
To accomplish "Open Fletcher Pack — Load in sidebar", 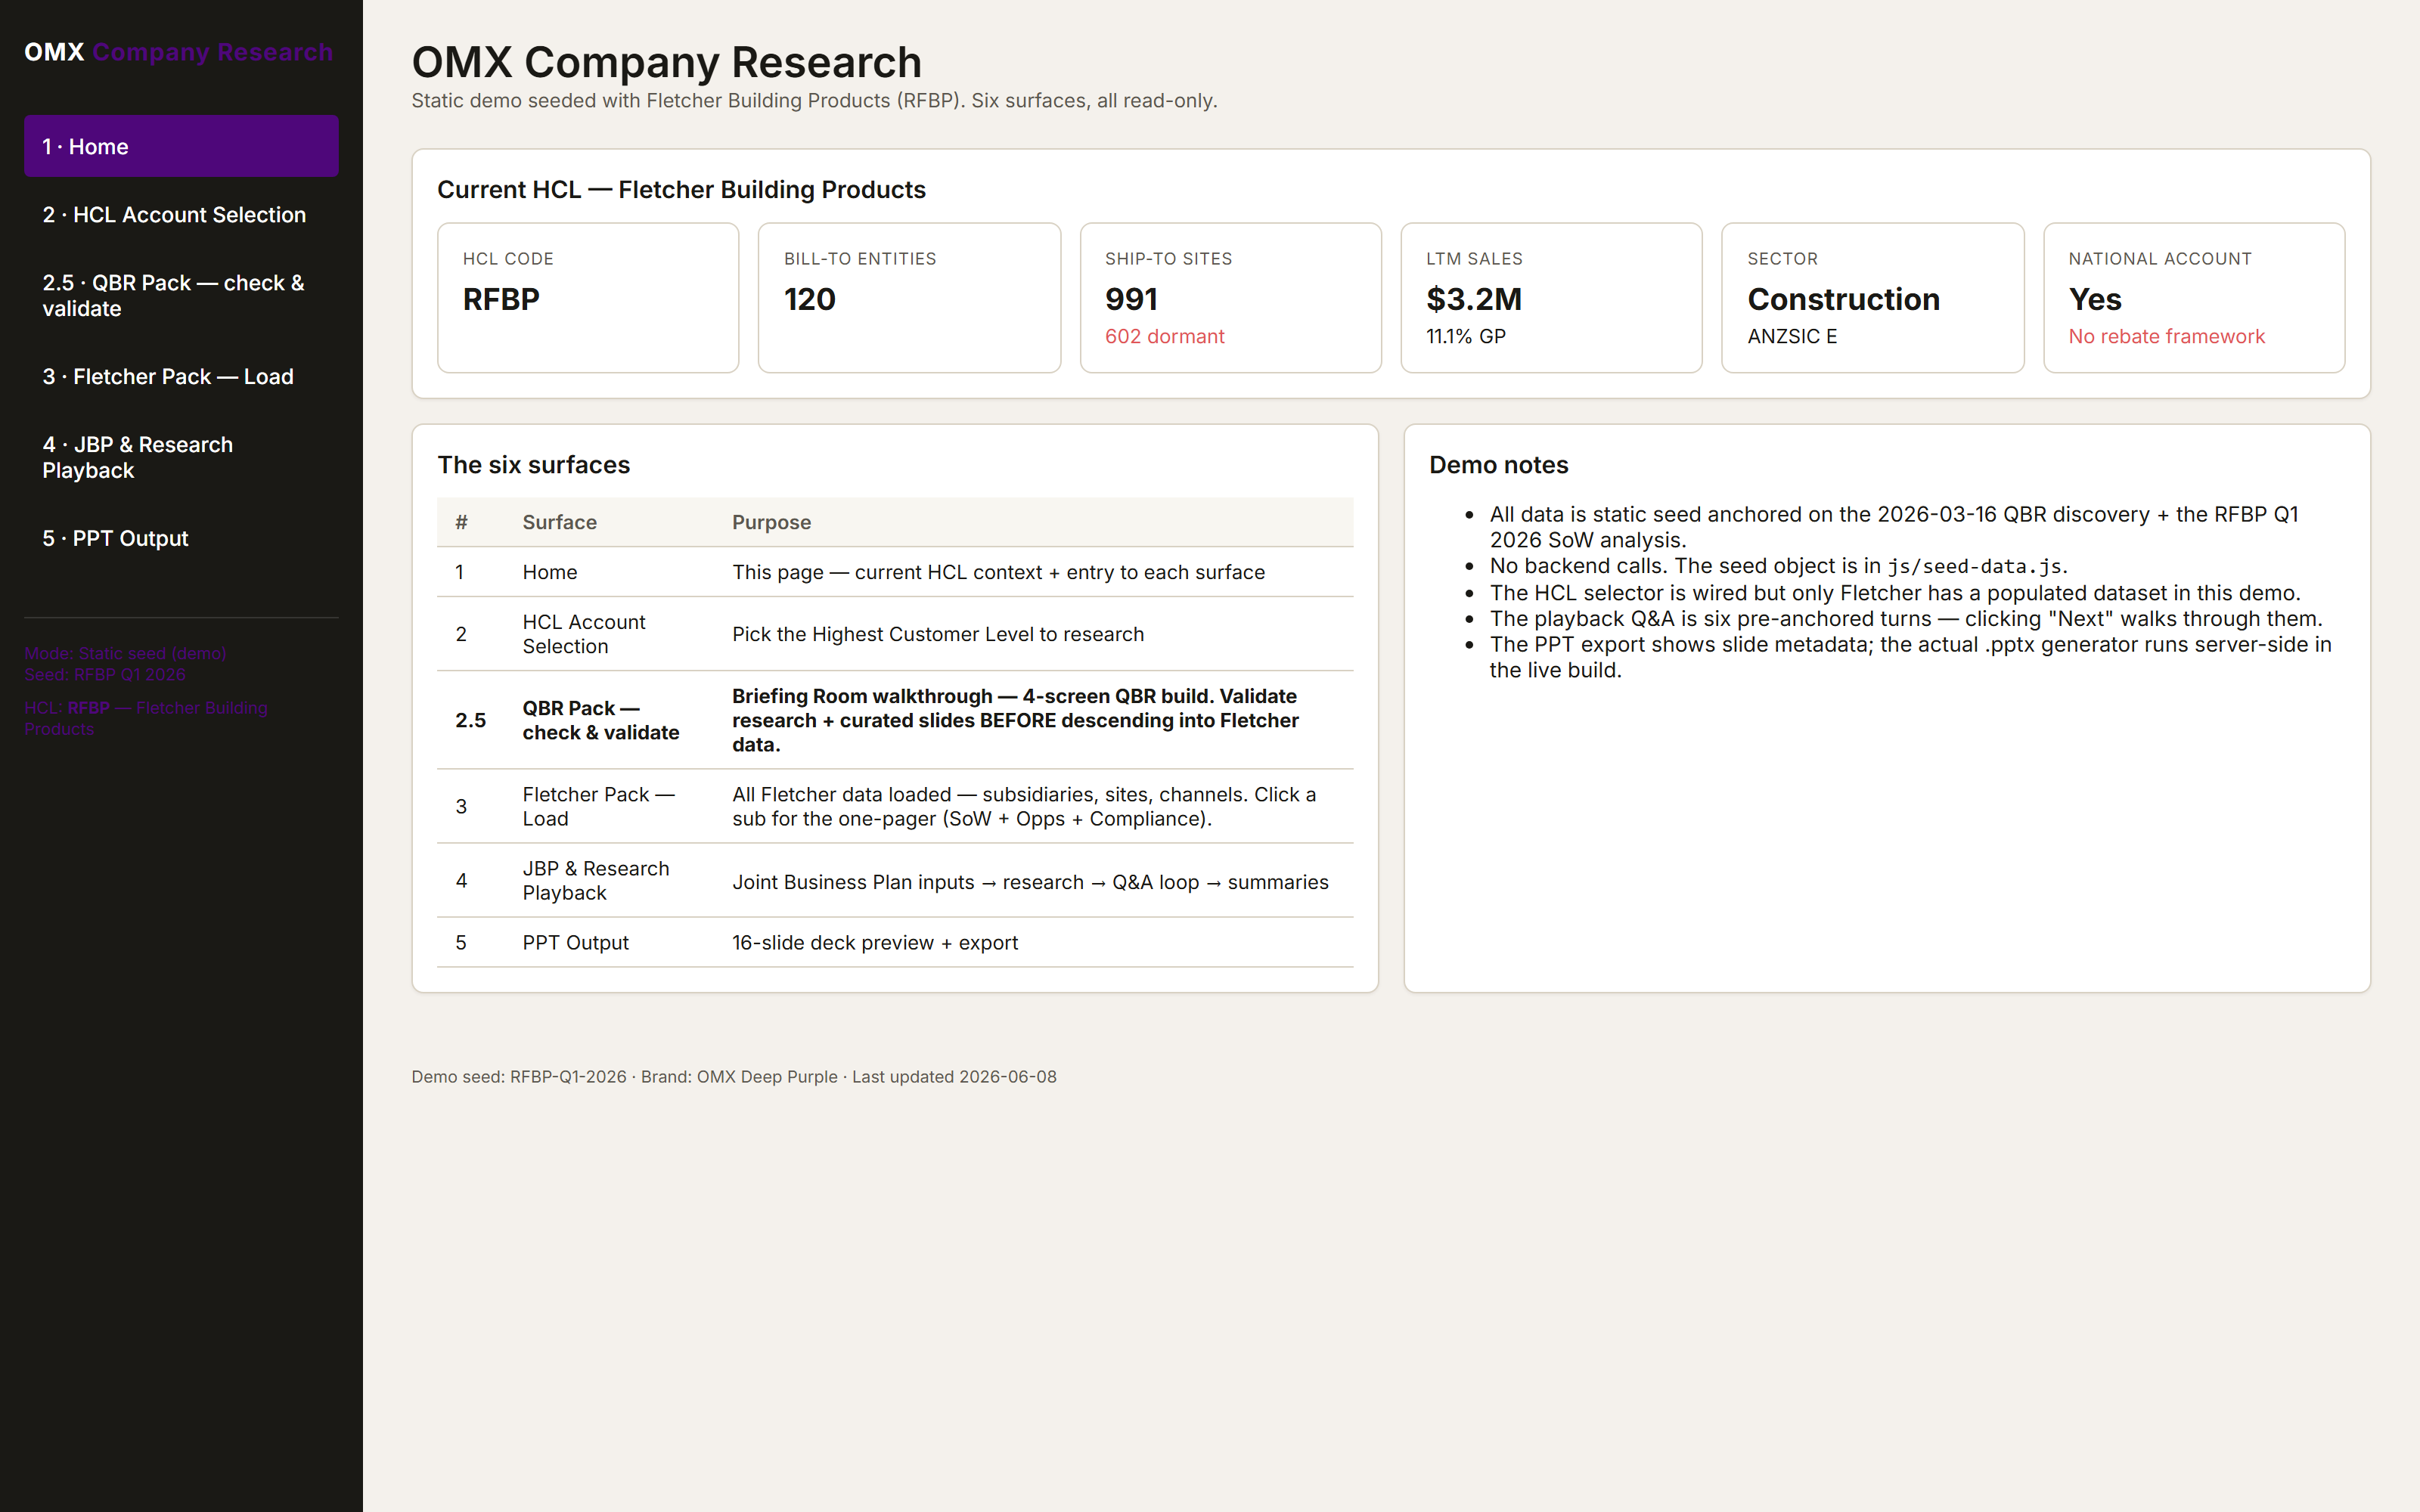I will (181, 376).
